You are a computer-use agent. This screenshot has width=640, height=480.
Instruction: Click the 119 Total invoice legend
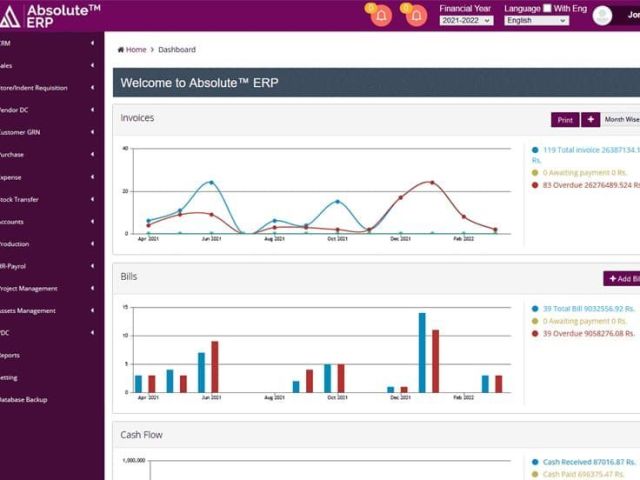(x=586, y=154)
